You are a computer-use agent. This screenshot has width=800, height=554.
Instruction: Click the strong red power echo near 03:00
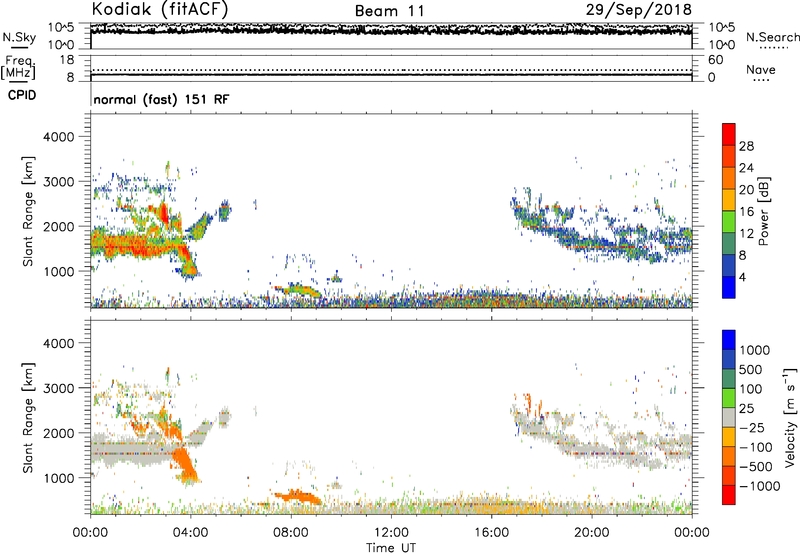pos(164,213)
